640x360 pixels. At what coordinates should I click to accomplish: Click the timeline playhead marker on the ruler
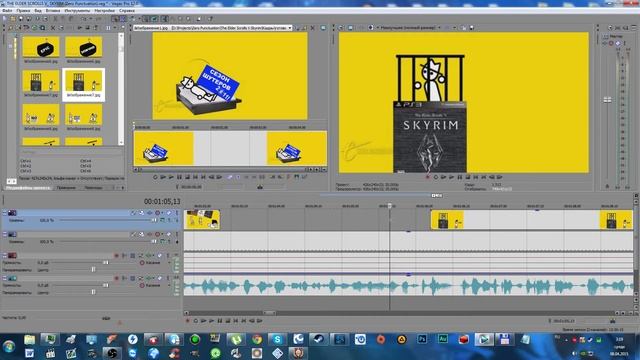[389, 206]
